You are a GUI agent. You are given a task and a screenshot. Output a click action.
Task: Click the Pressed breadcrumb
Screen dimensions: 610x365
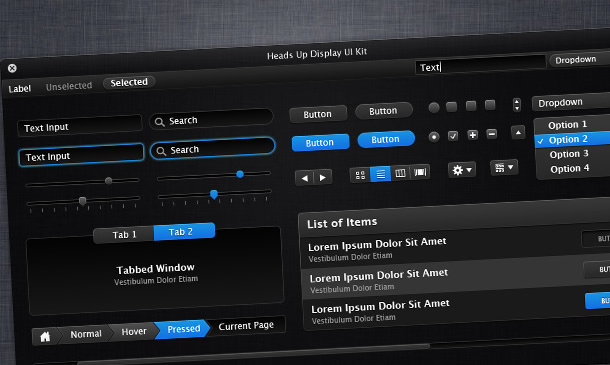(183, 329)
